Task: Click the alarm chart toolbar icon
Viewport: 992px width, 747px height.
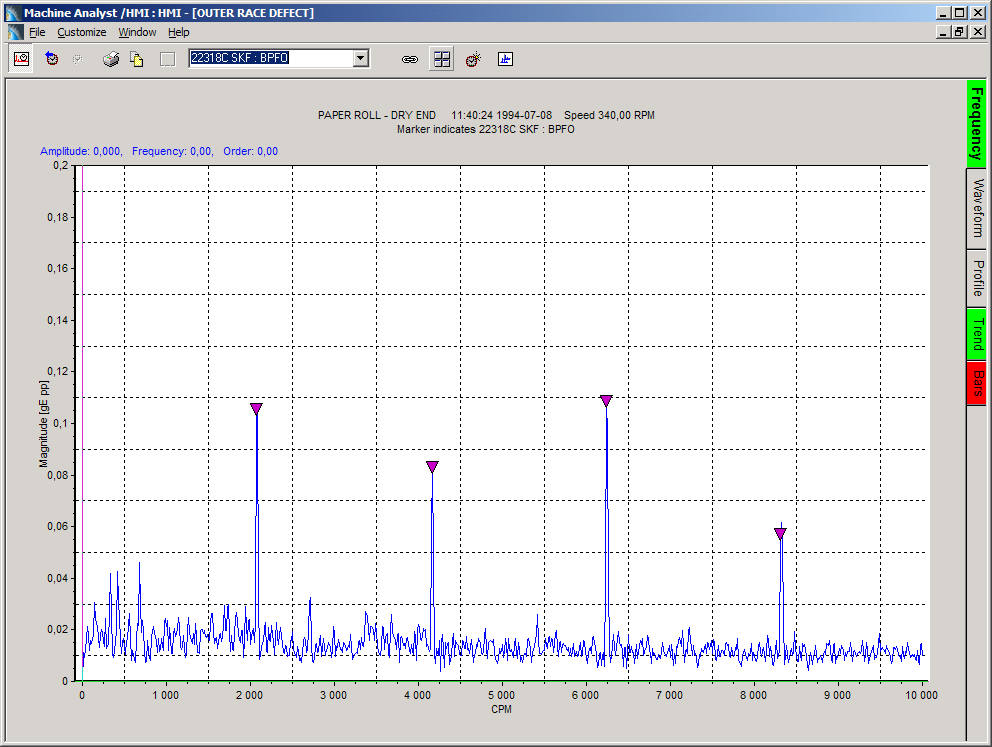Action: [x=22, y=59]
